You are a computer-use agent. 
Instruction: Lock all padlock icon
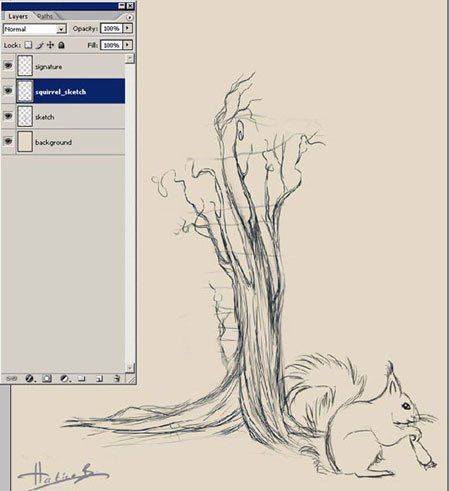point(61,45)
